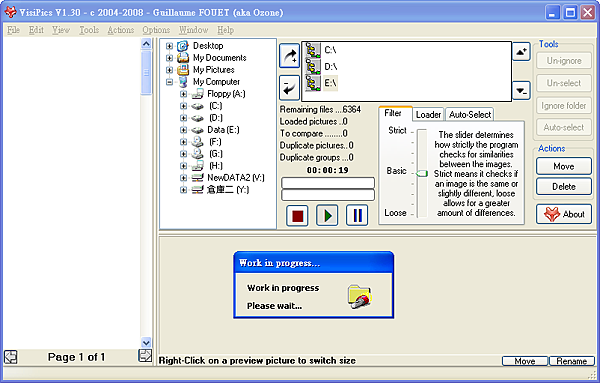
Task: Start scanning with green play button
Action: (x=327, y=215)
